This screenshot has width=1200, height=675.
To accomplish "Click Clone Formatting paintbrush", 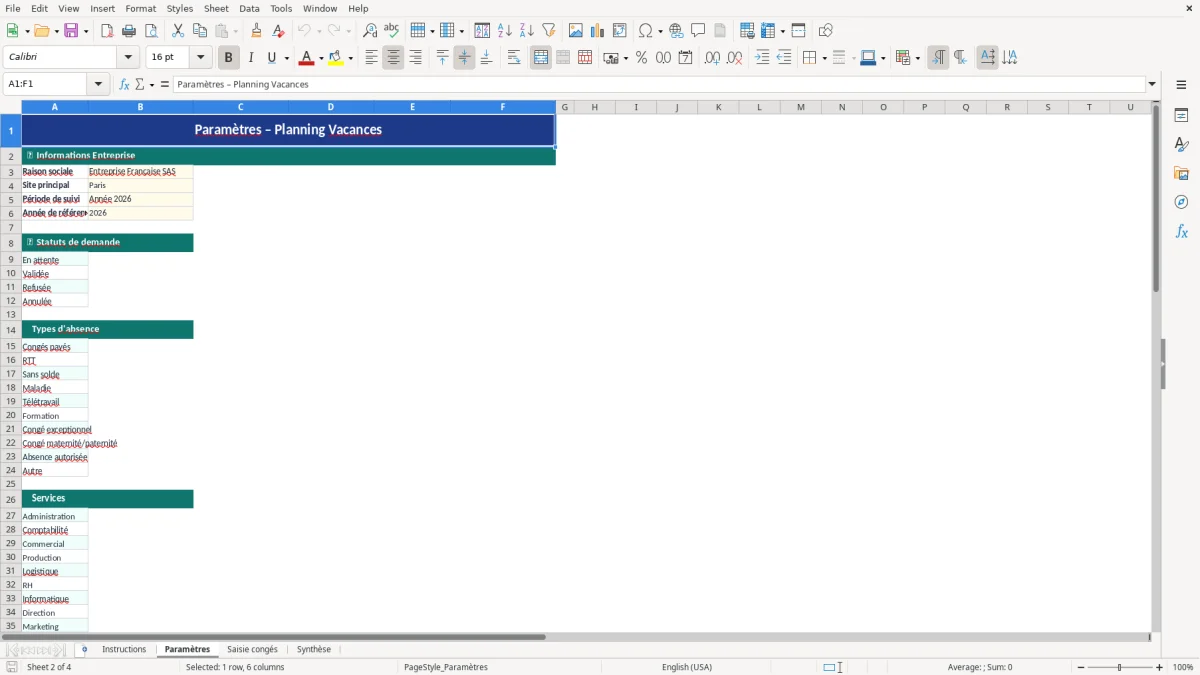I will [x=257, y=31].
